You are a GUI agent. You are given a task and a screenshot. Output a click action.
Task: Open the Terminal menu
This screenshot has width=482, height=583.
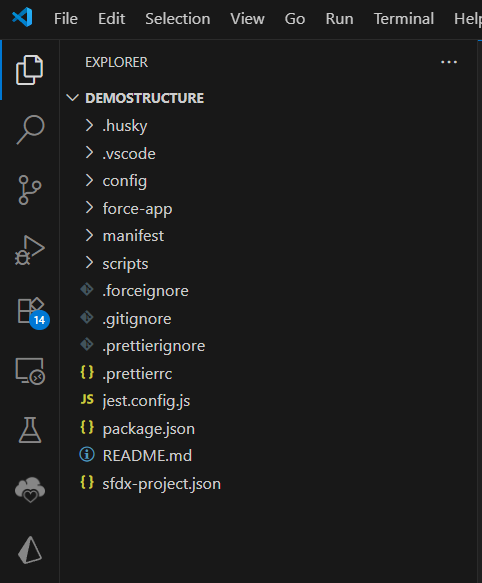(404, 19)
